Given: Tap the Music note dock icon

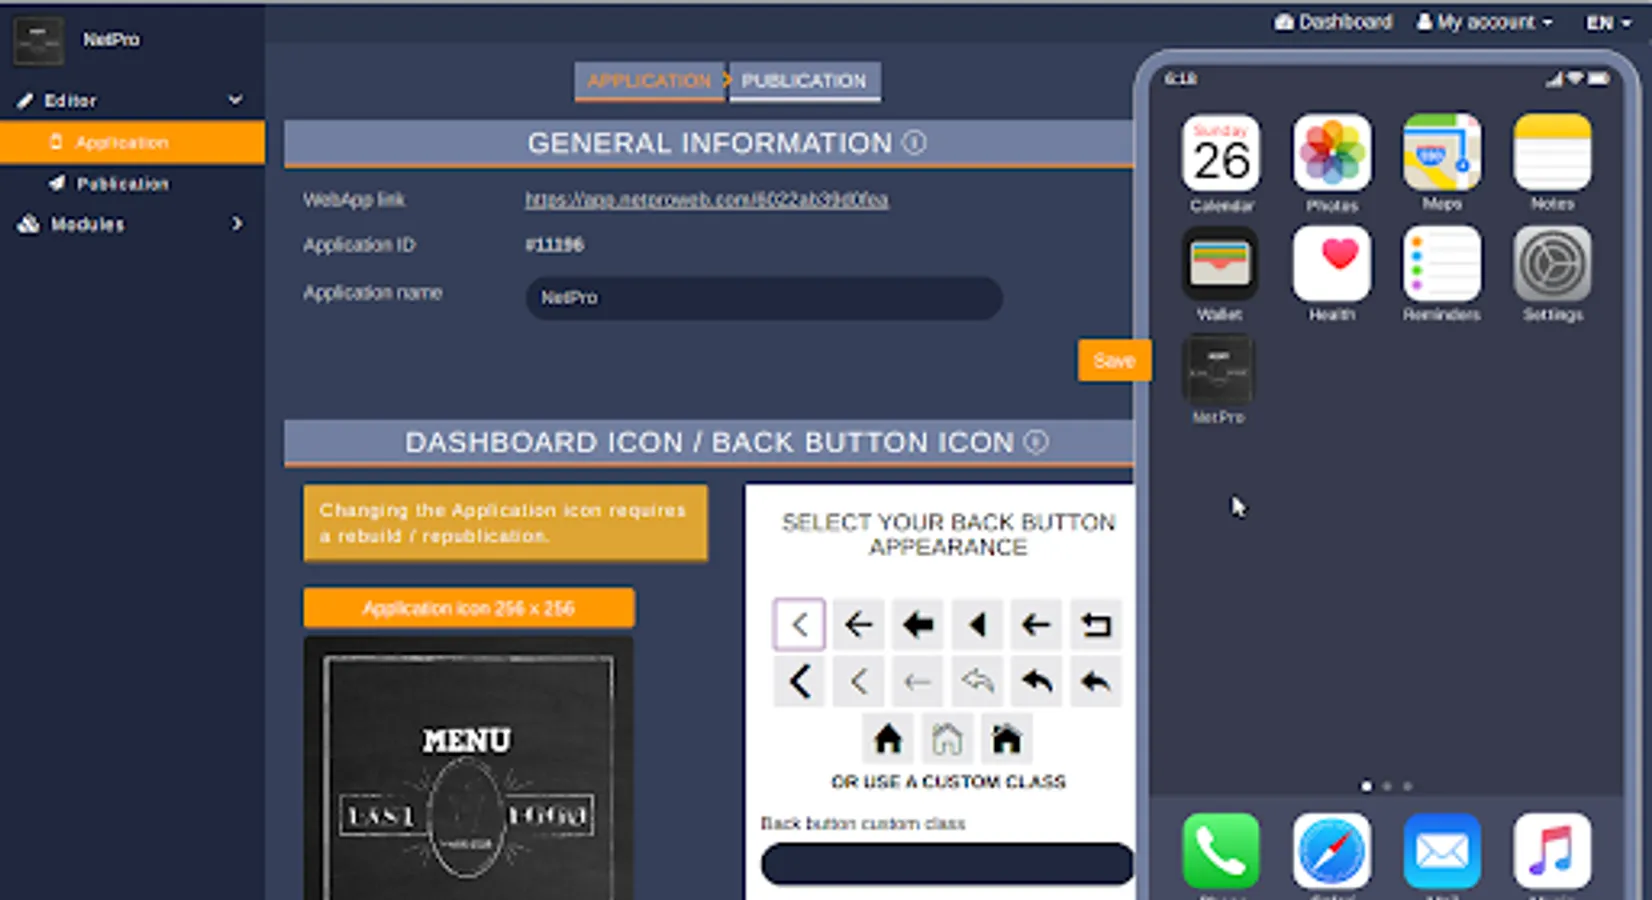Looking at the screenshot, I should pyautogui.click(x=1552, y=851).
